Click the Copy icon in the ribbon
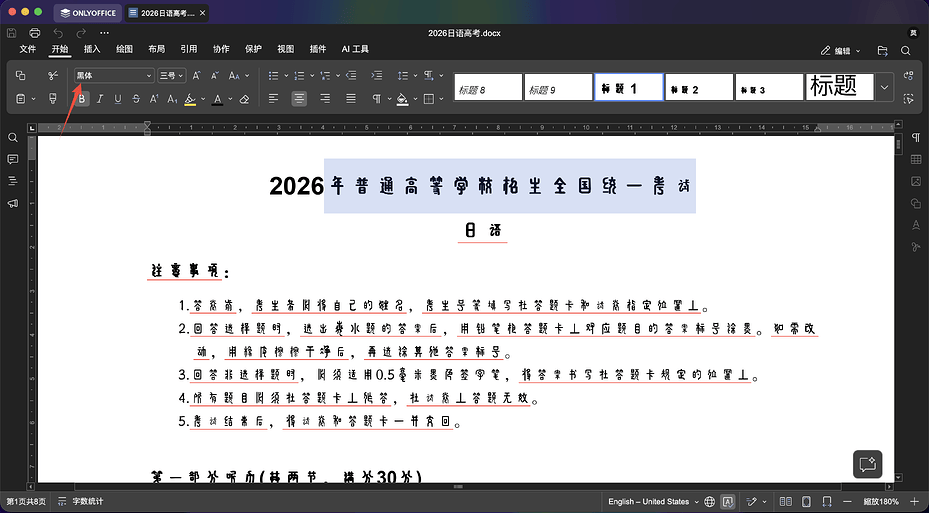Screen dimensions: 929x513 pyautogui.click(x=21, y=75)
